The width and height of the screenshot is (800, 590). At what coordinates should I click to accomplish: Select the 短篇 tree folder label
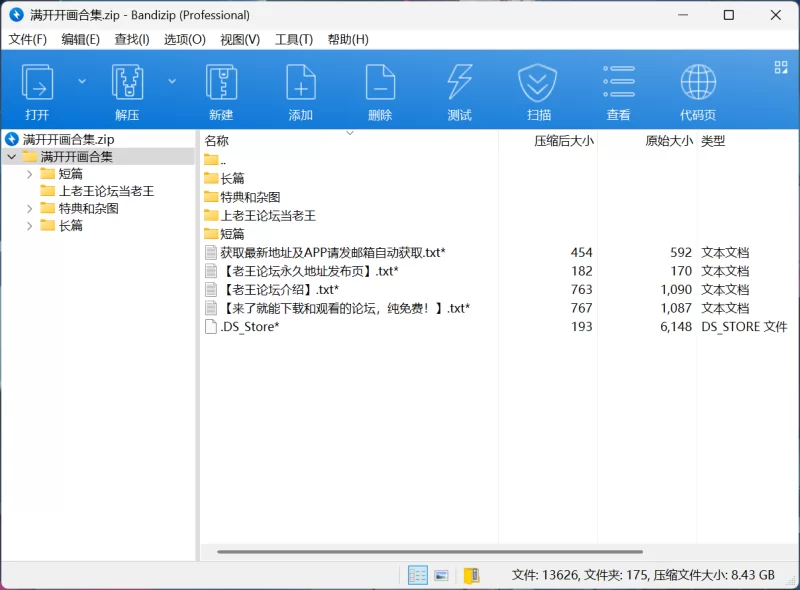(x=70, y=174)
